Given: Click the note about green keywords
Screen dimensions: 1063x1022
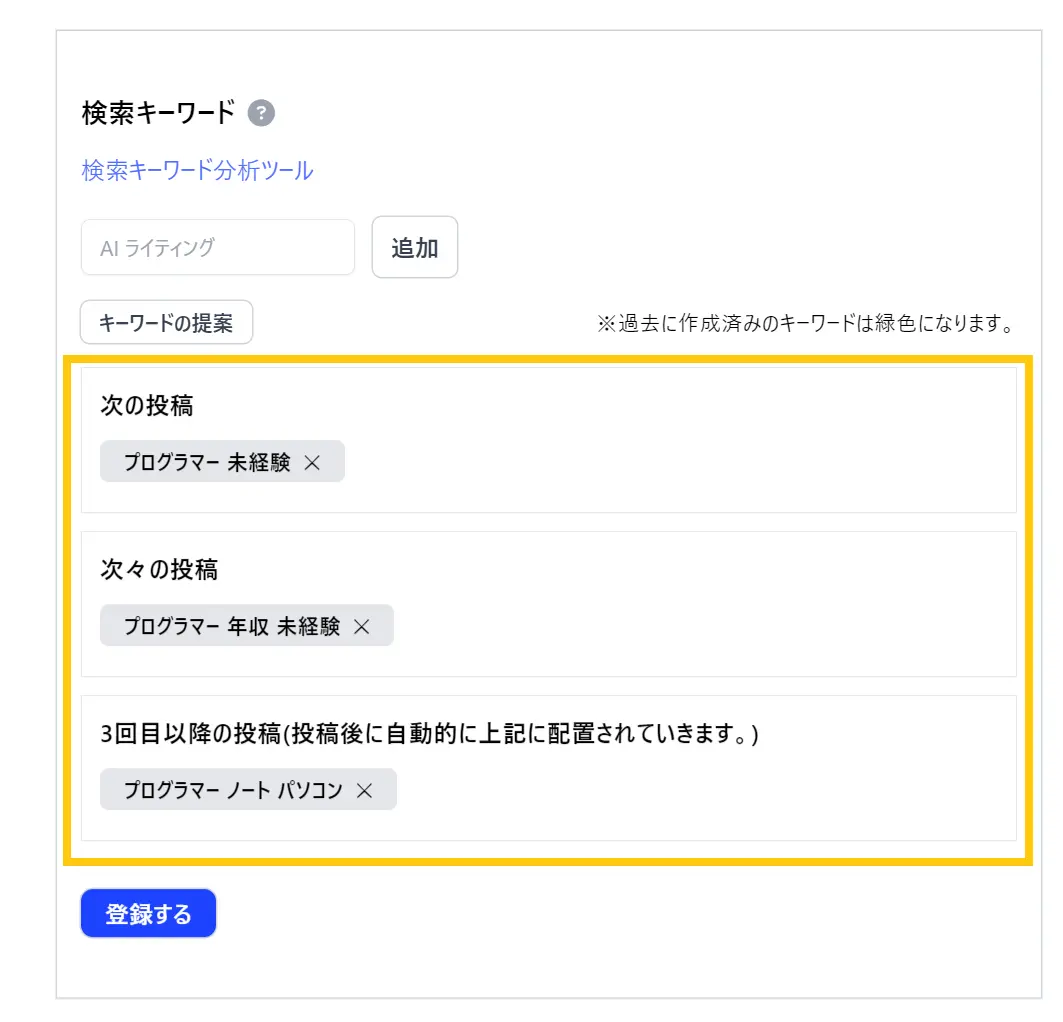Looking at the screenshot, I should 806,324.
